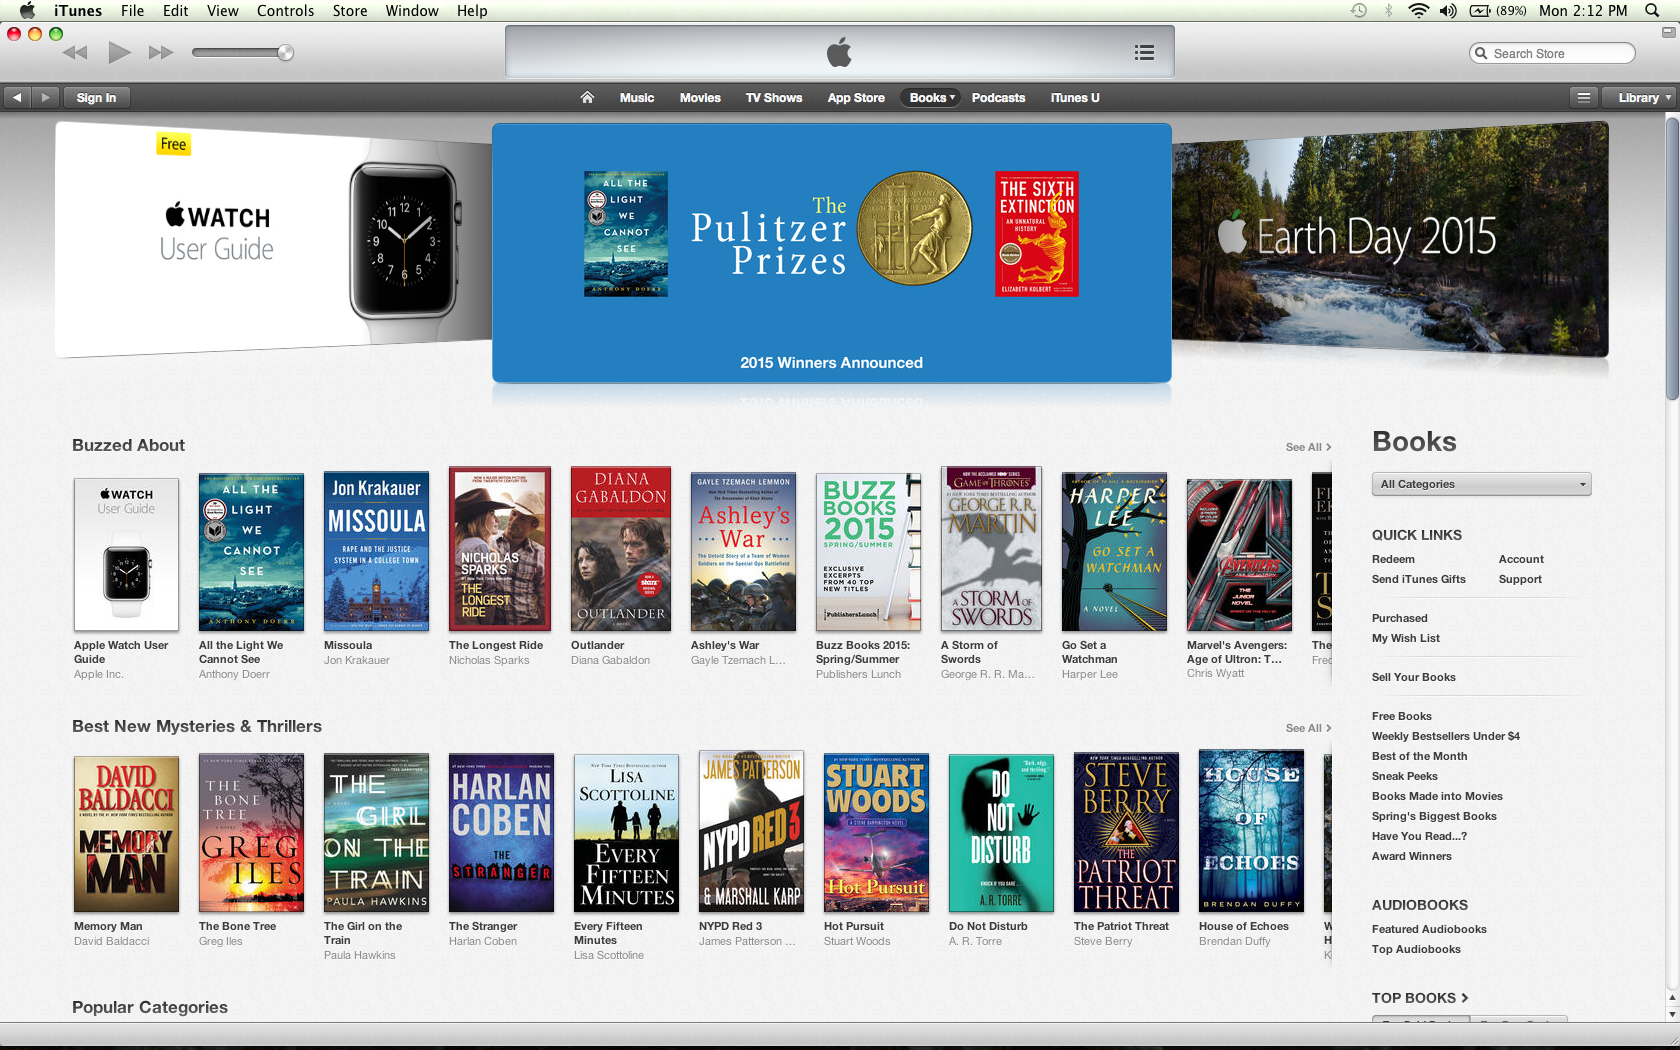Expand the Books tab dropdown
This screenshot has height=1050, width=1680.
[932, 98]
